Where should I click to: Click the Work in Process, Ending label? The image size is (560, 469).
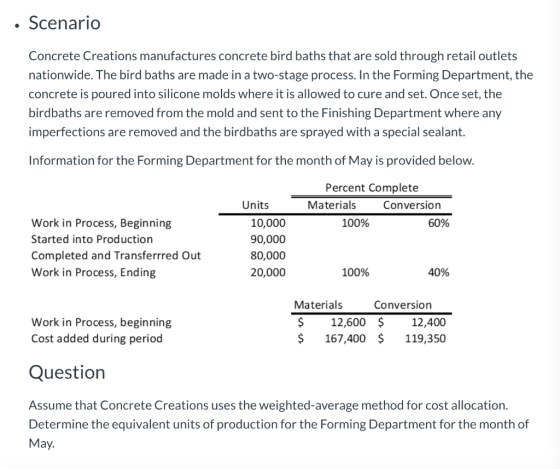click(x=94, y=272)
